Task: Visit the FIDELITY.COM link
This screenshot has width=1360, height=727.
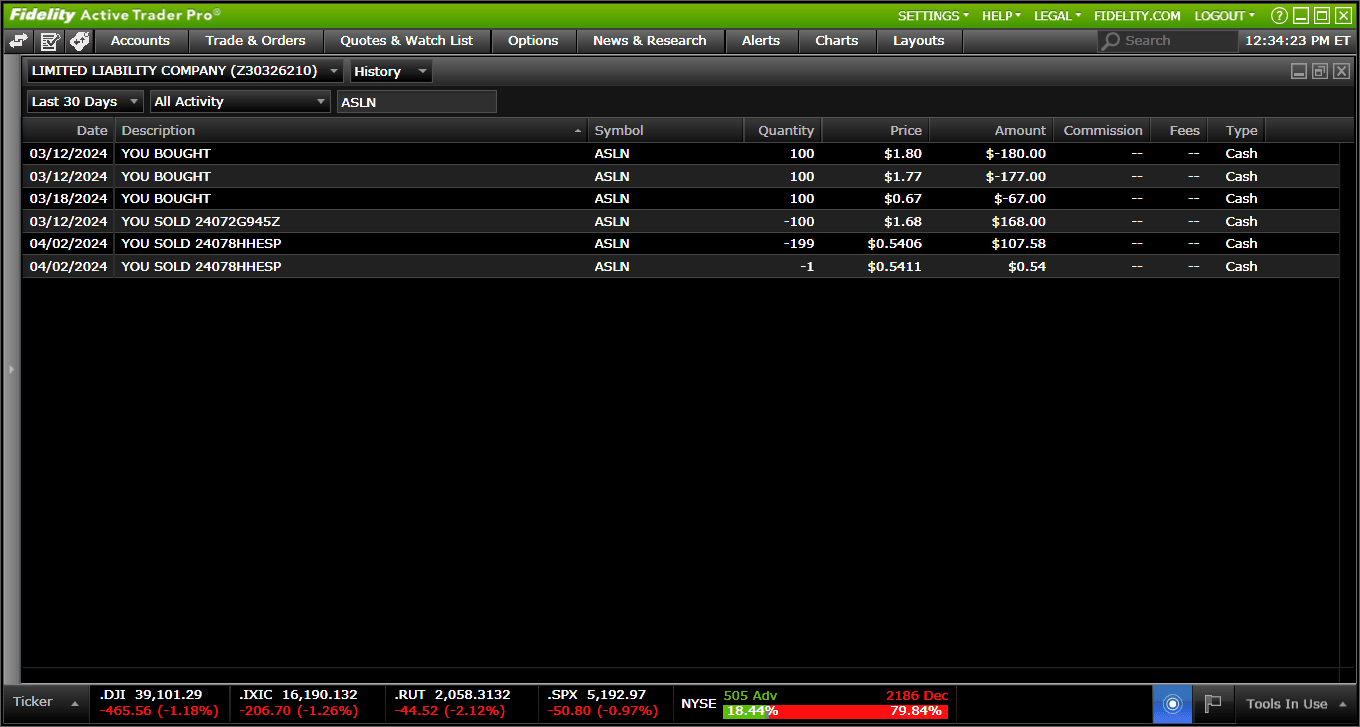Action: [x=1137, y=16]
